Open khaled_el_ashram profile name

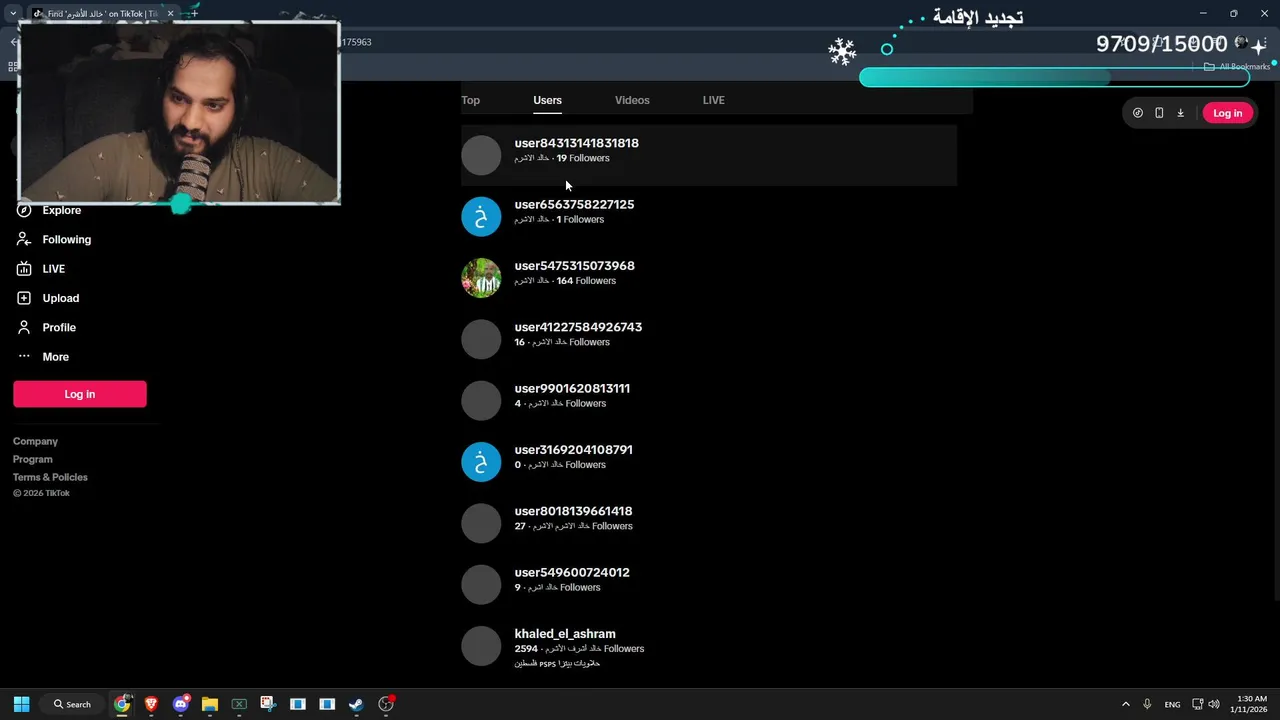tap(565, 634)
